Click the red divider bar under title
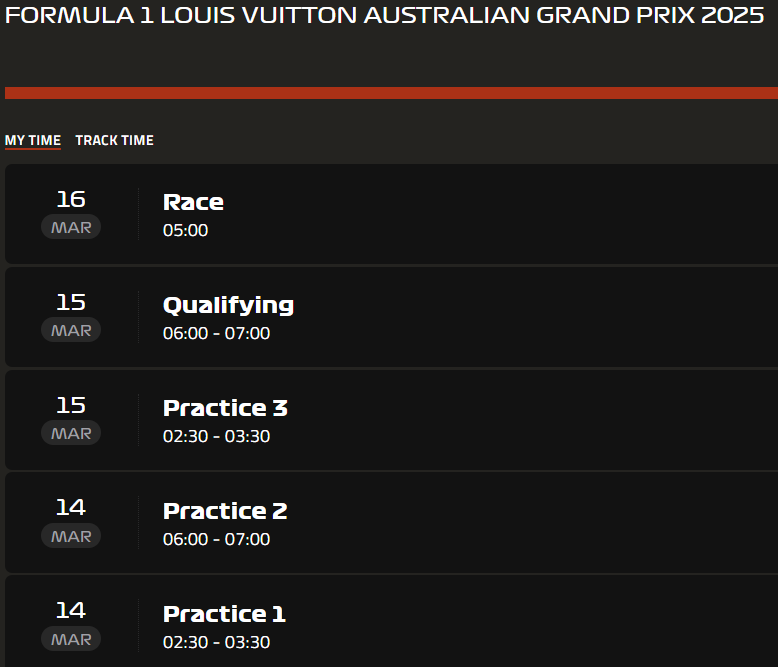Viewport: 778px width, 667px height. pyautogui.click(x=391, y=93)
